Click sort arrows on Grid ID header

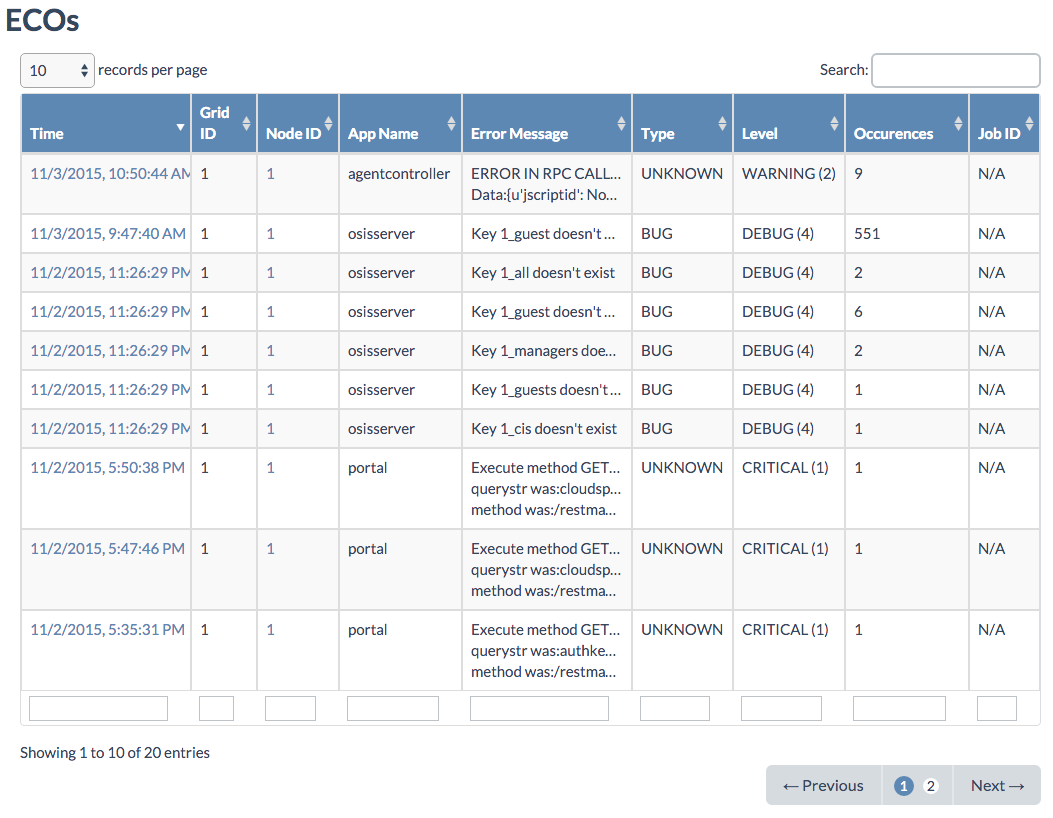(x=246, y=123)
